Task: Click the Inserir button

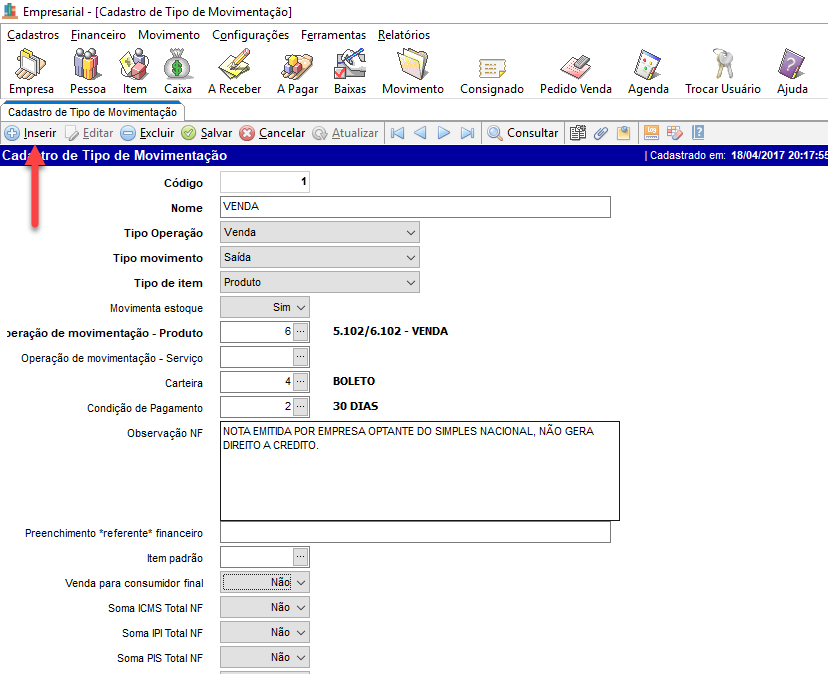Action: [x=31, y=133]
